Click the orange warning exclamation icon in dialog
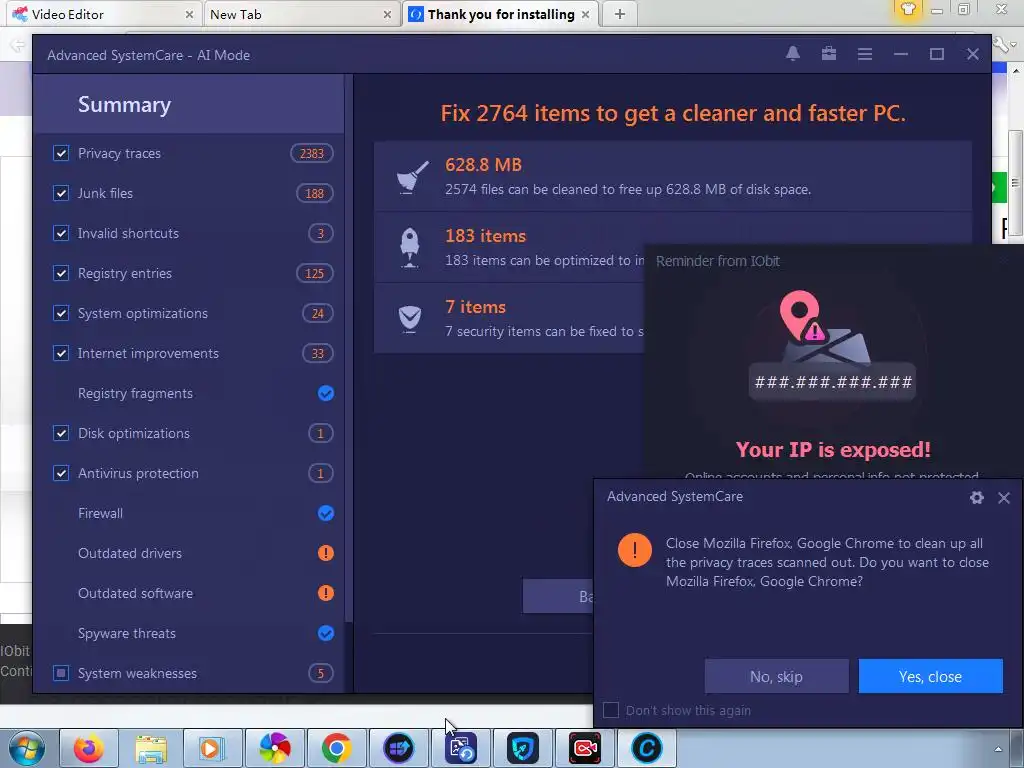This screenshot has width=1024, height=768. point(634,550)
